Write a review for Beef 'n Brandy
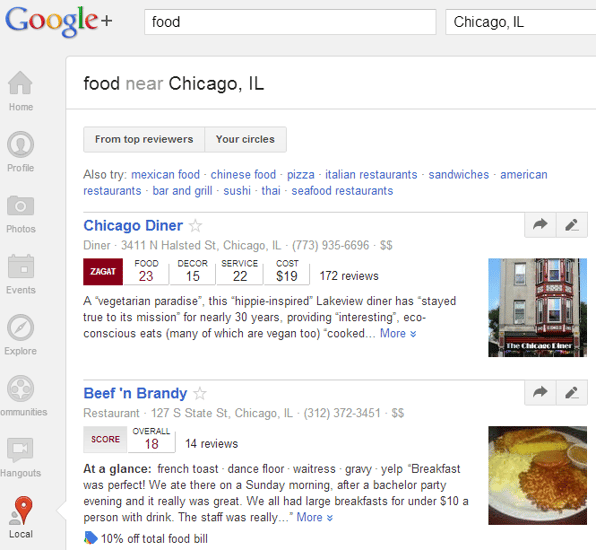 [x=572, y=393]
